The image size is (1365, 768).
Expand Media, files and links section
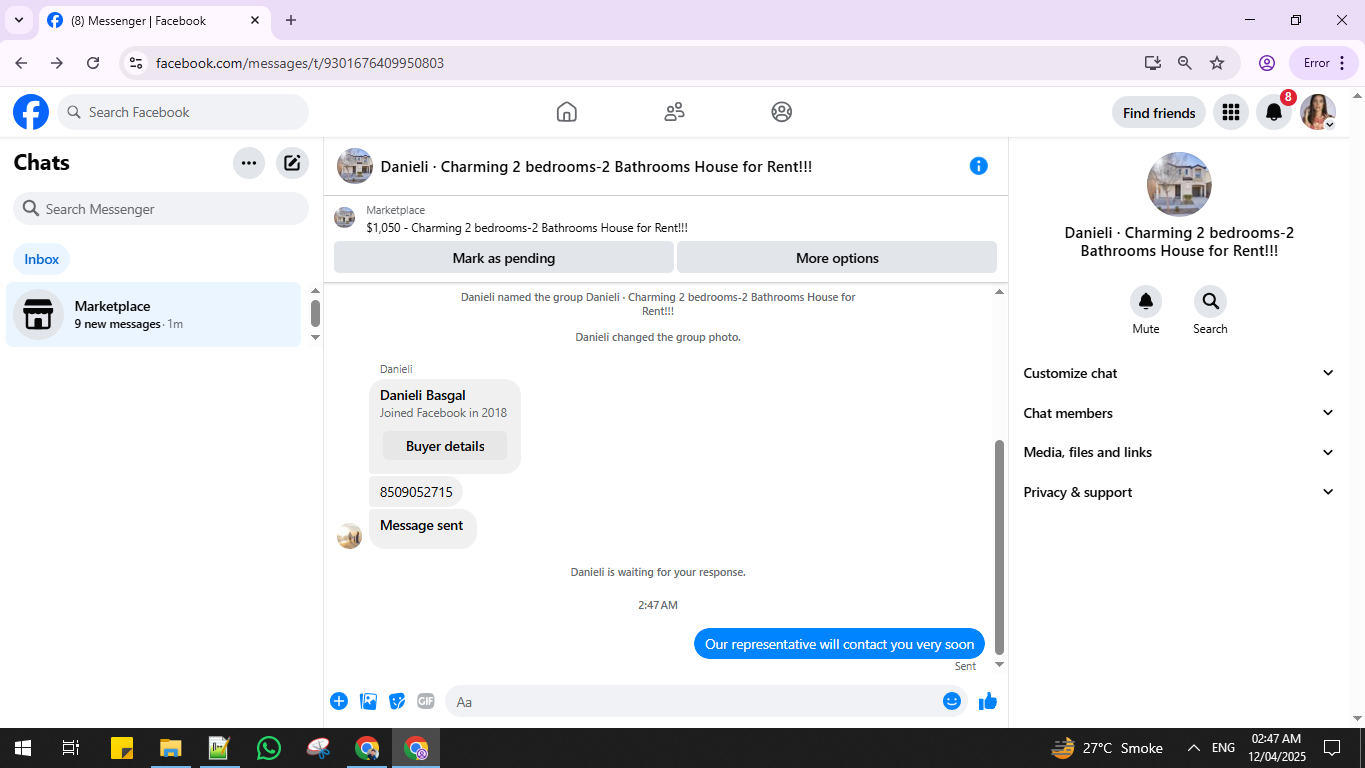pos(1179,452)
